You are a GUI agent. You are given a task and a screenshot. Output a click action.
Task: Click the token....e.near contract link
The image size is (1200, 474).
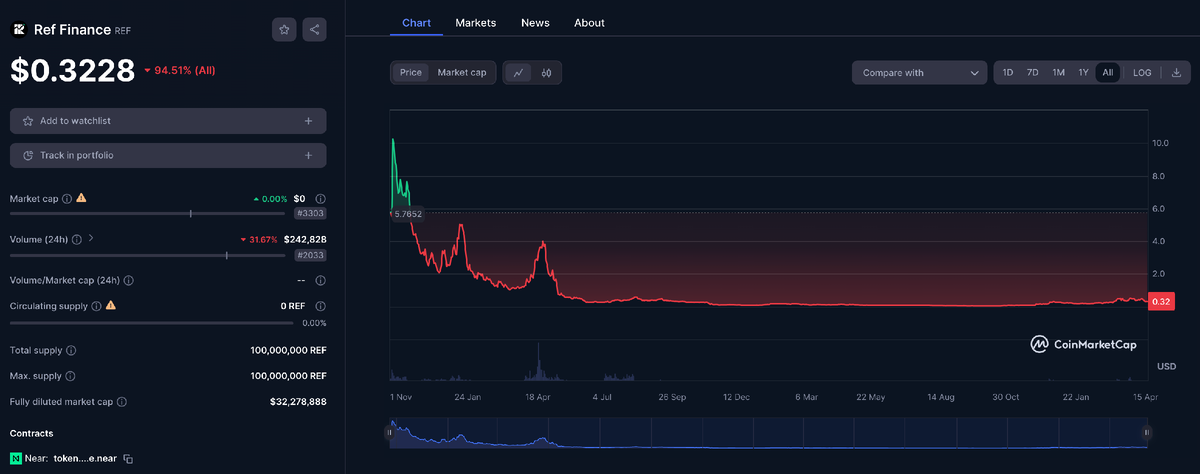tap(85, 459)
